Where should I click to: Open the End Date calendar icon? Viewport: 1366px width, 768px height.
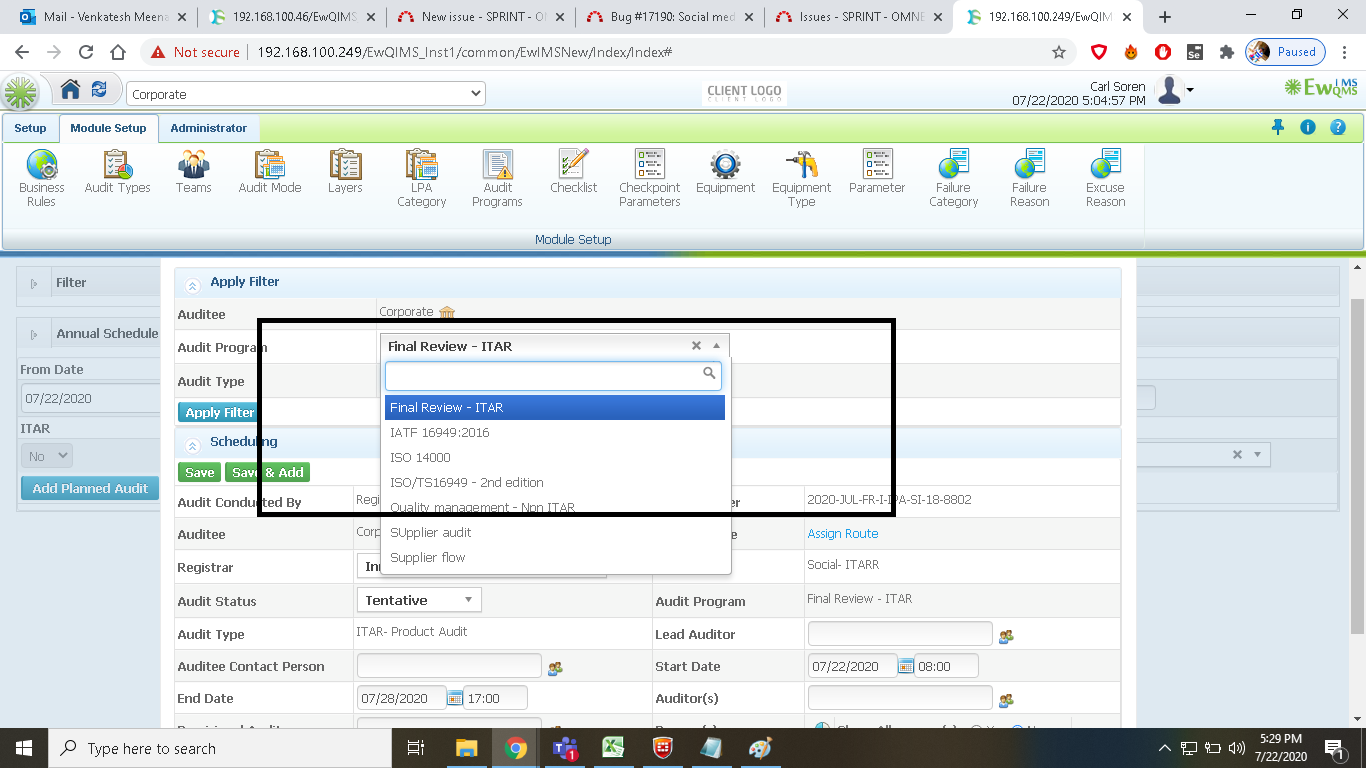(454, 698)
